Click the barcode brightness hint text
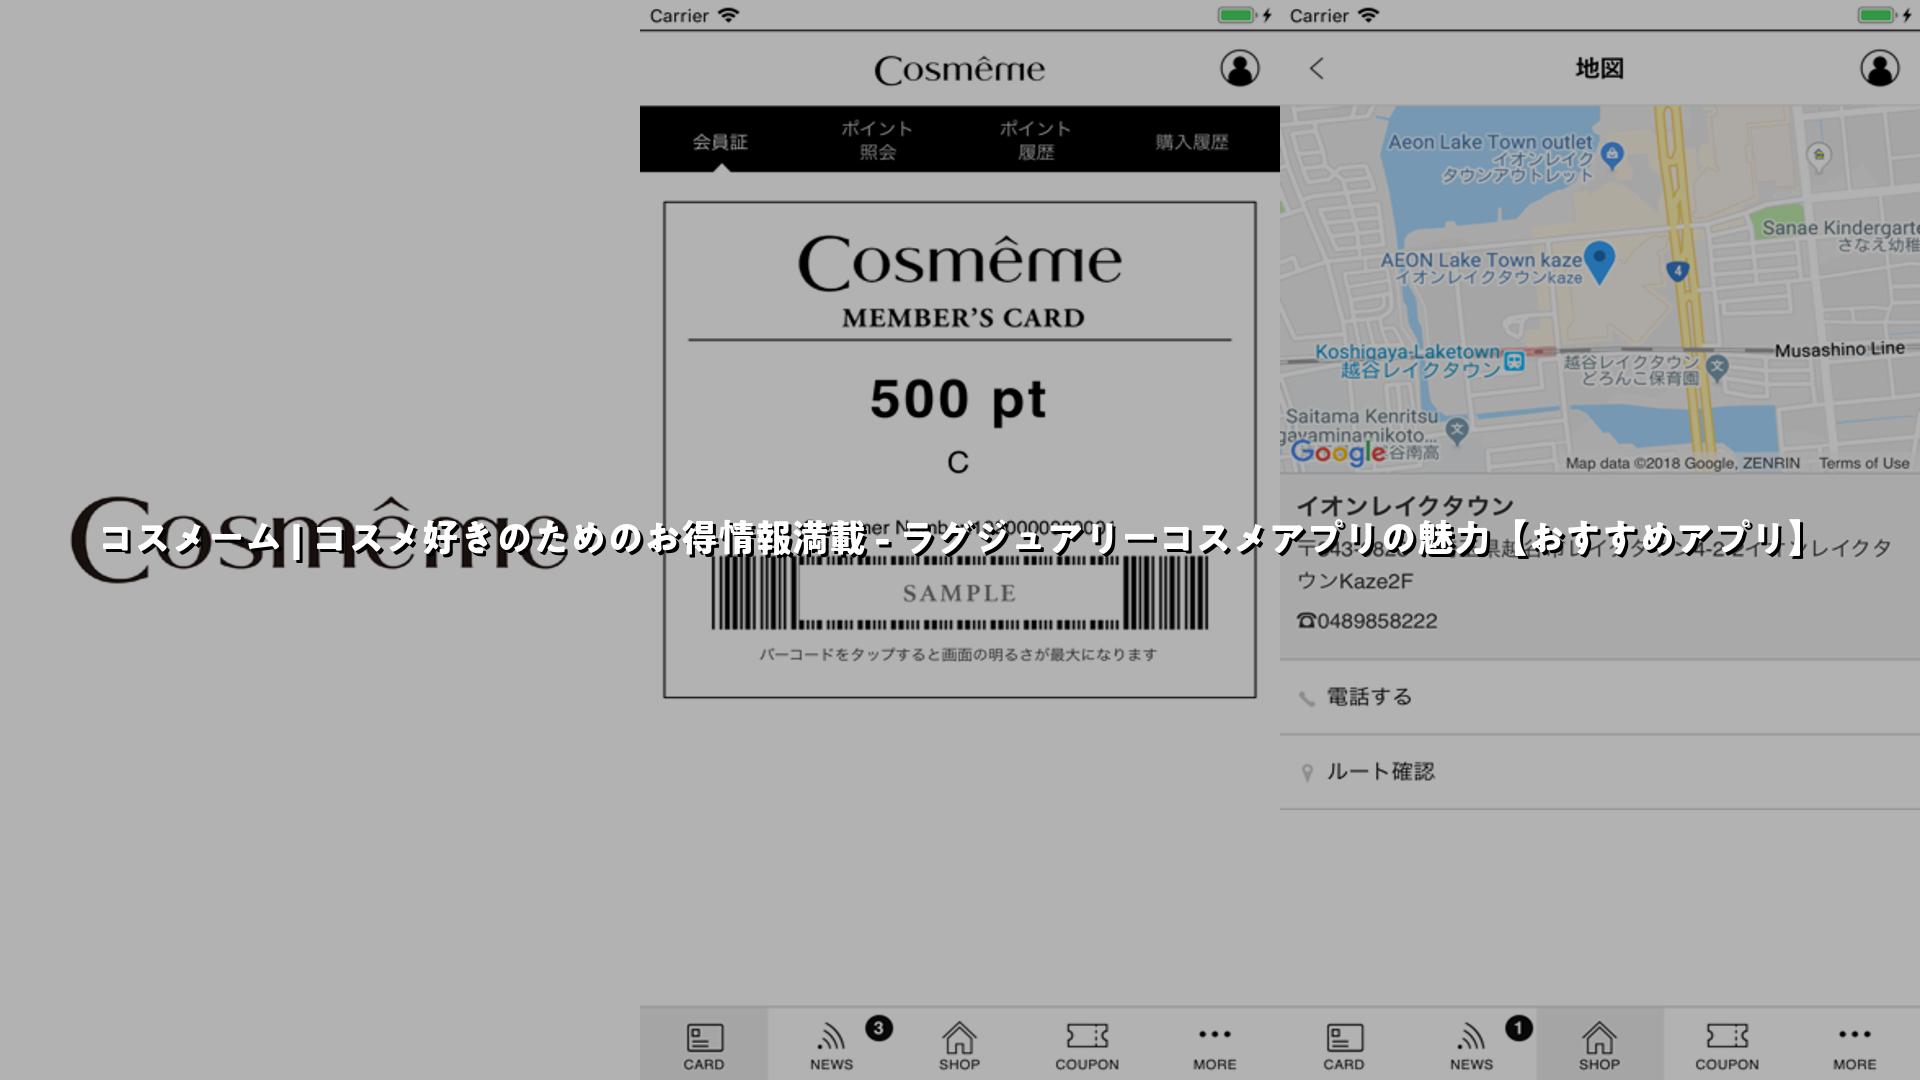The image size is (1920, 1080). [x=958, y=655]
